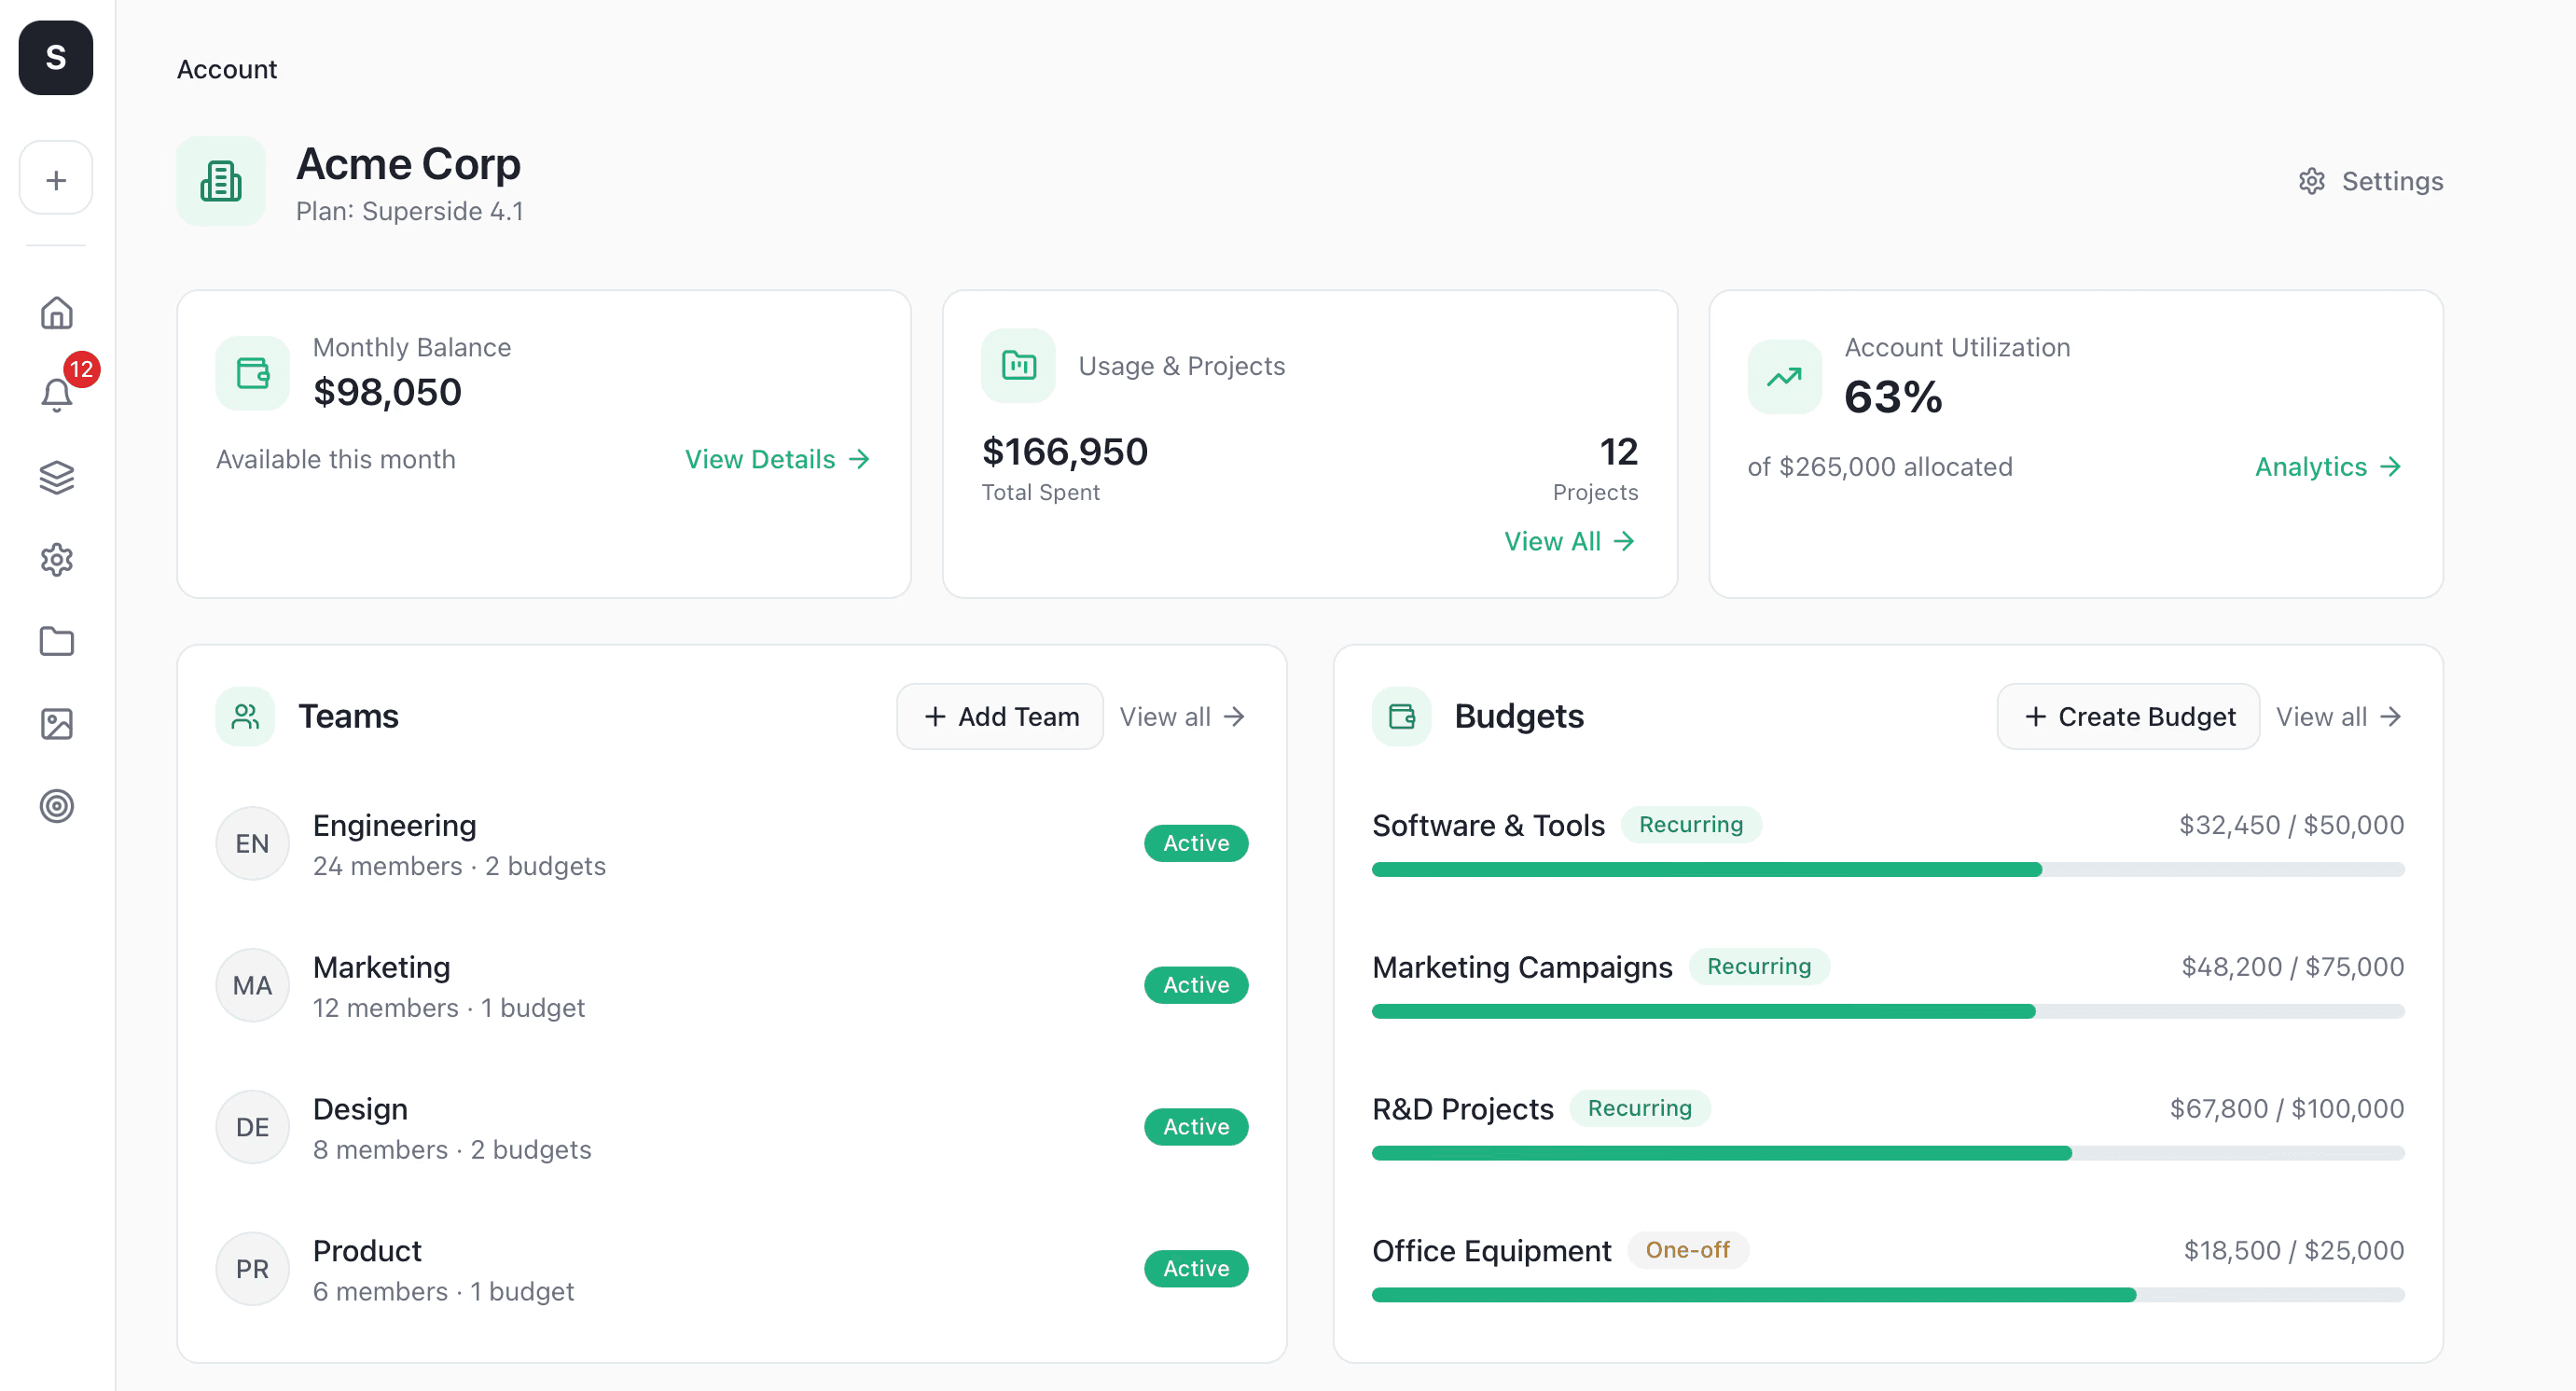Open notifications bell with 12 badge
This screenshot has height=1391, width=2576.
[x=56, y=395]
